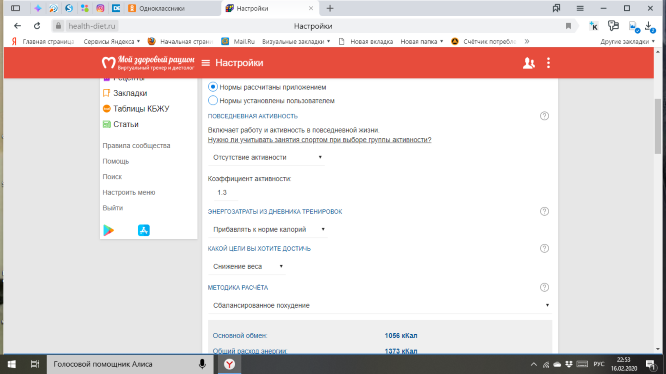Open Счётчик потребления bookmark

(484, 42)
